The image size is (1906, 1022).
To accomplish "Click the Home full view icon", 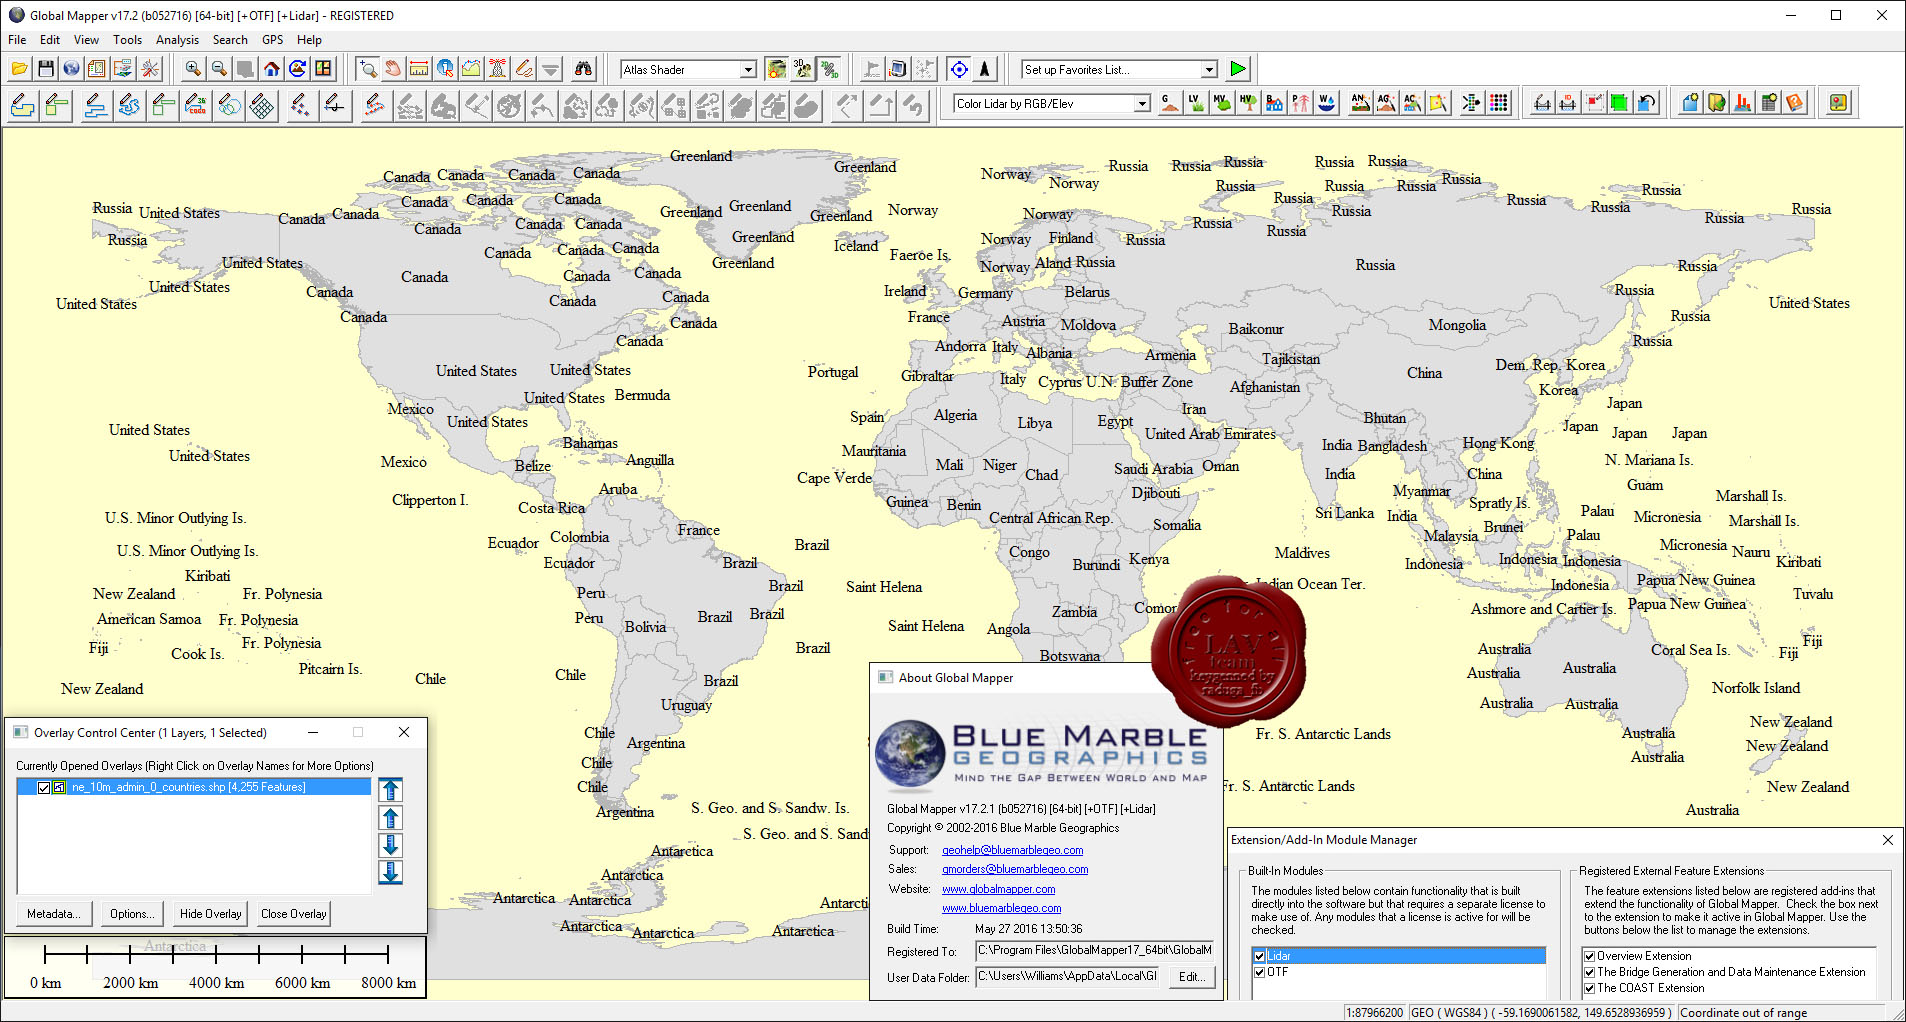I will coord(271,69).
